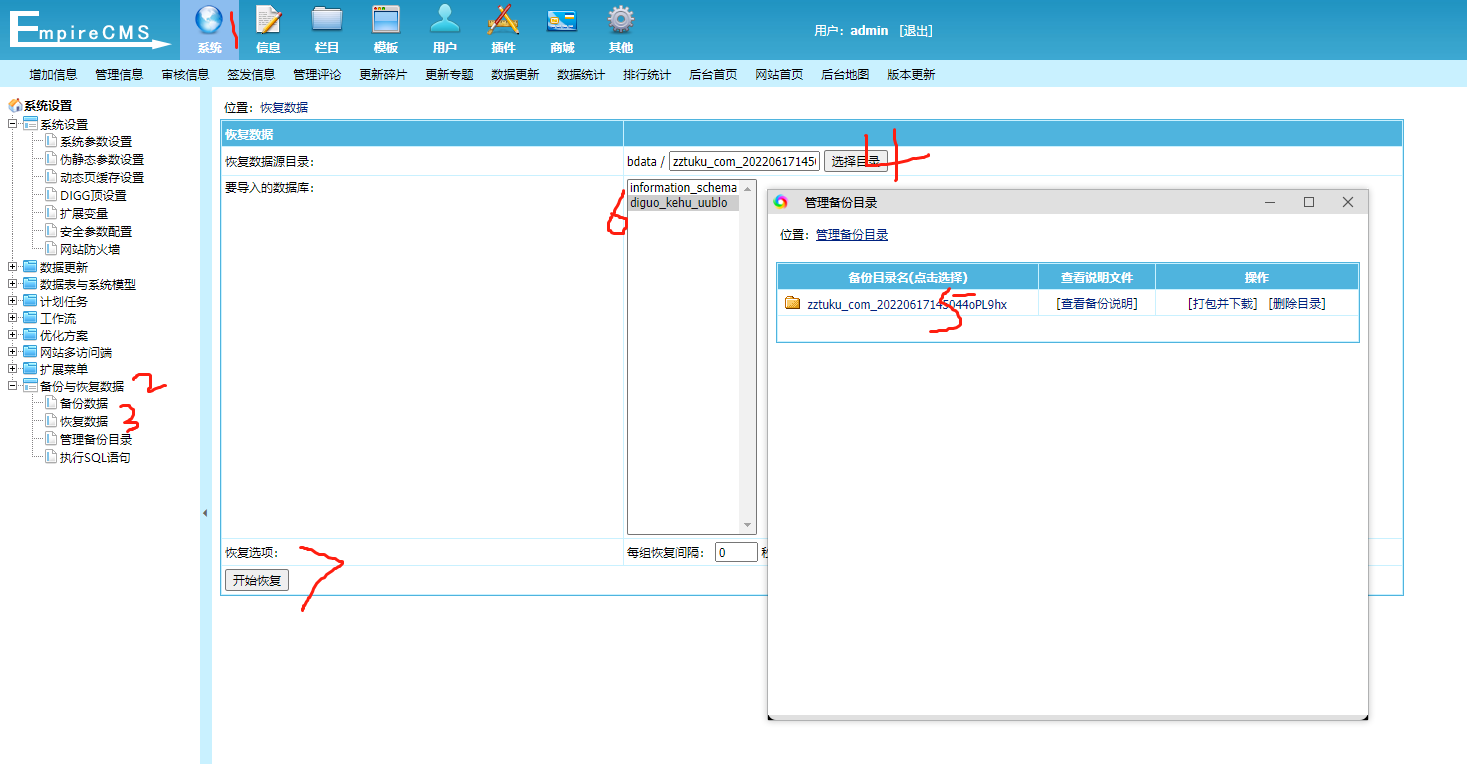
Task: Expand the 优化方案 tree node
Action: (x=12, y=335)
